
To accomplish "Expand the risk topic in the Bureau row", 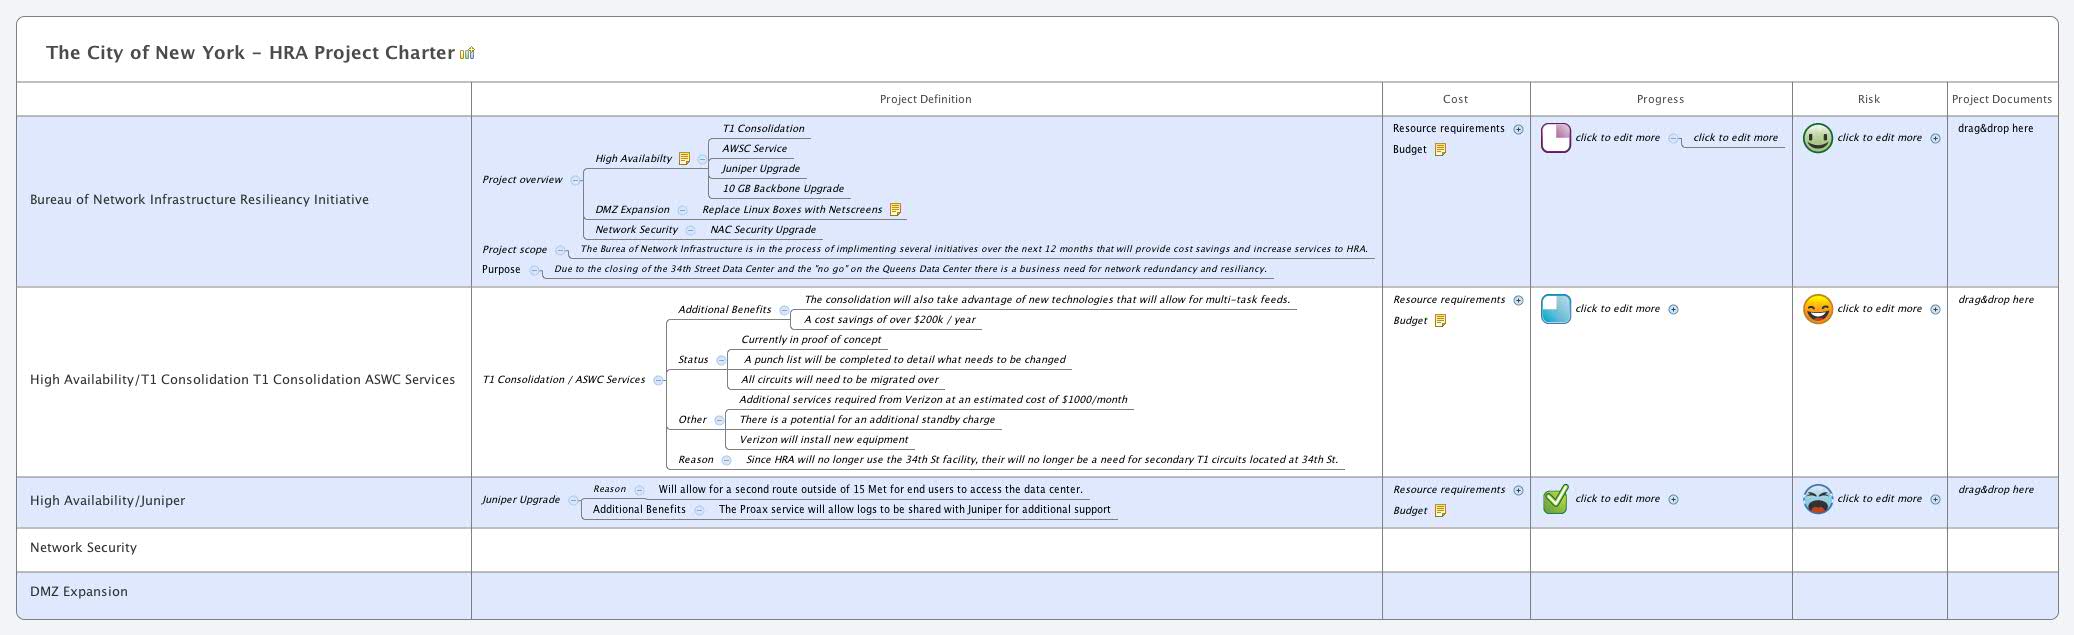I will [1935, 138].
